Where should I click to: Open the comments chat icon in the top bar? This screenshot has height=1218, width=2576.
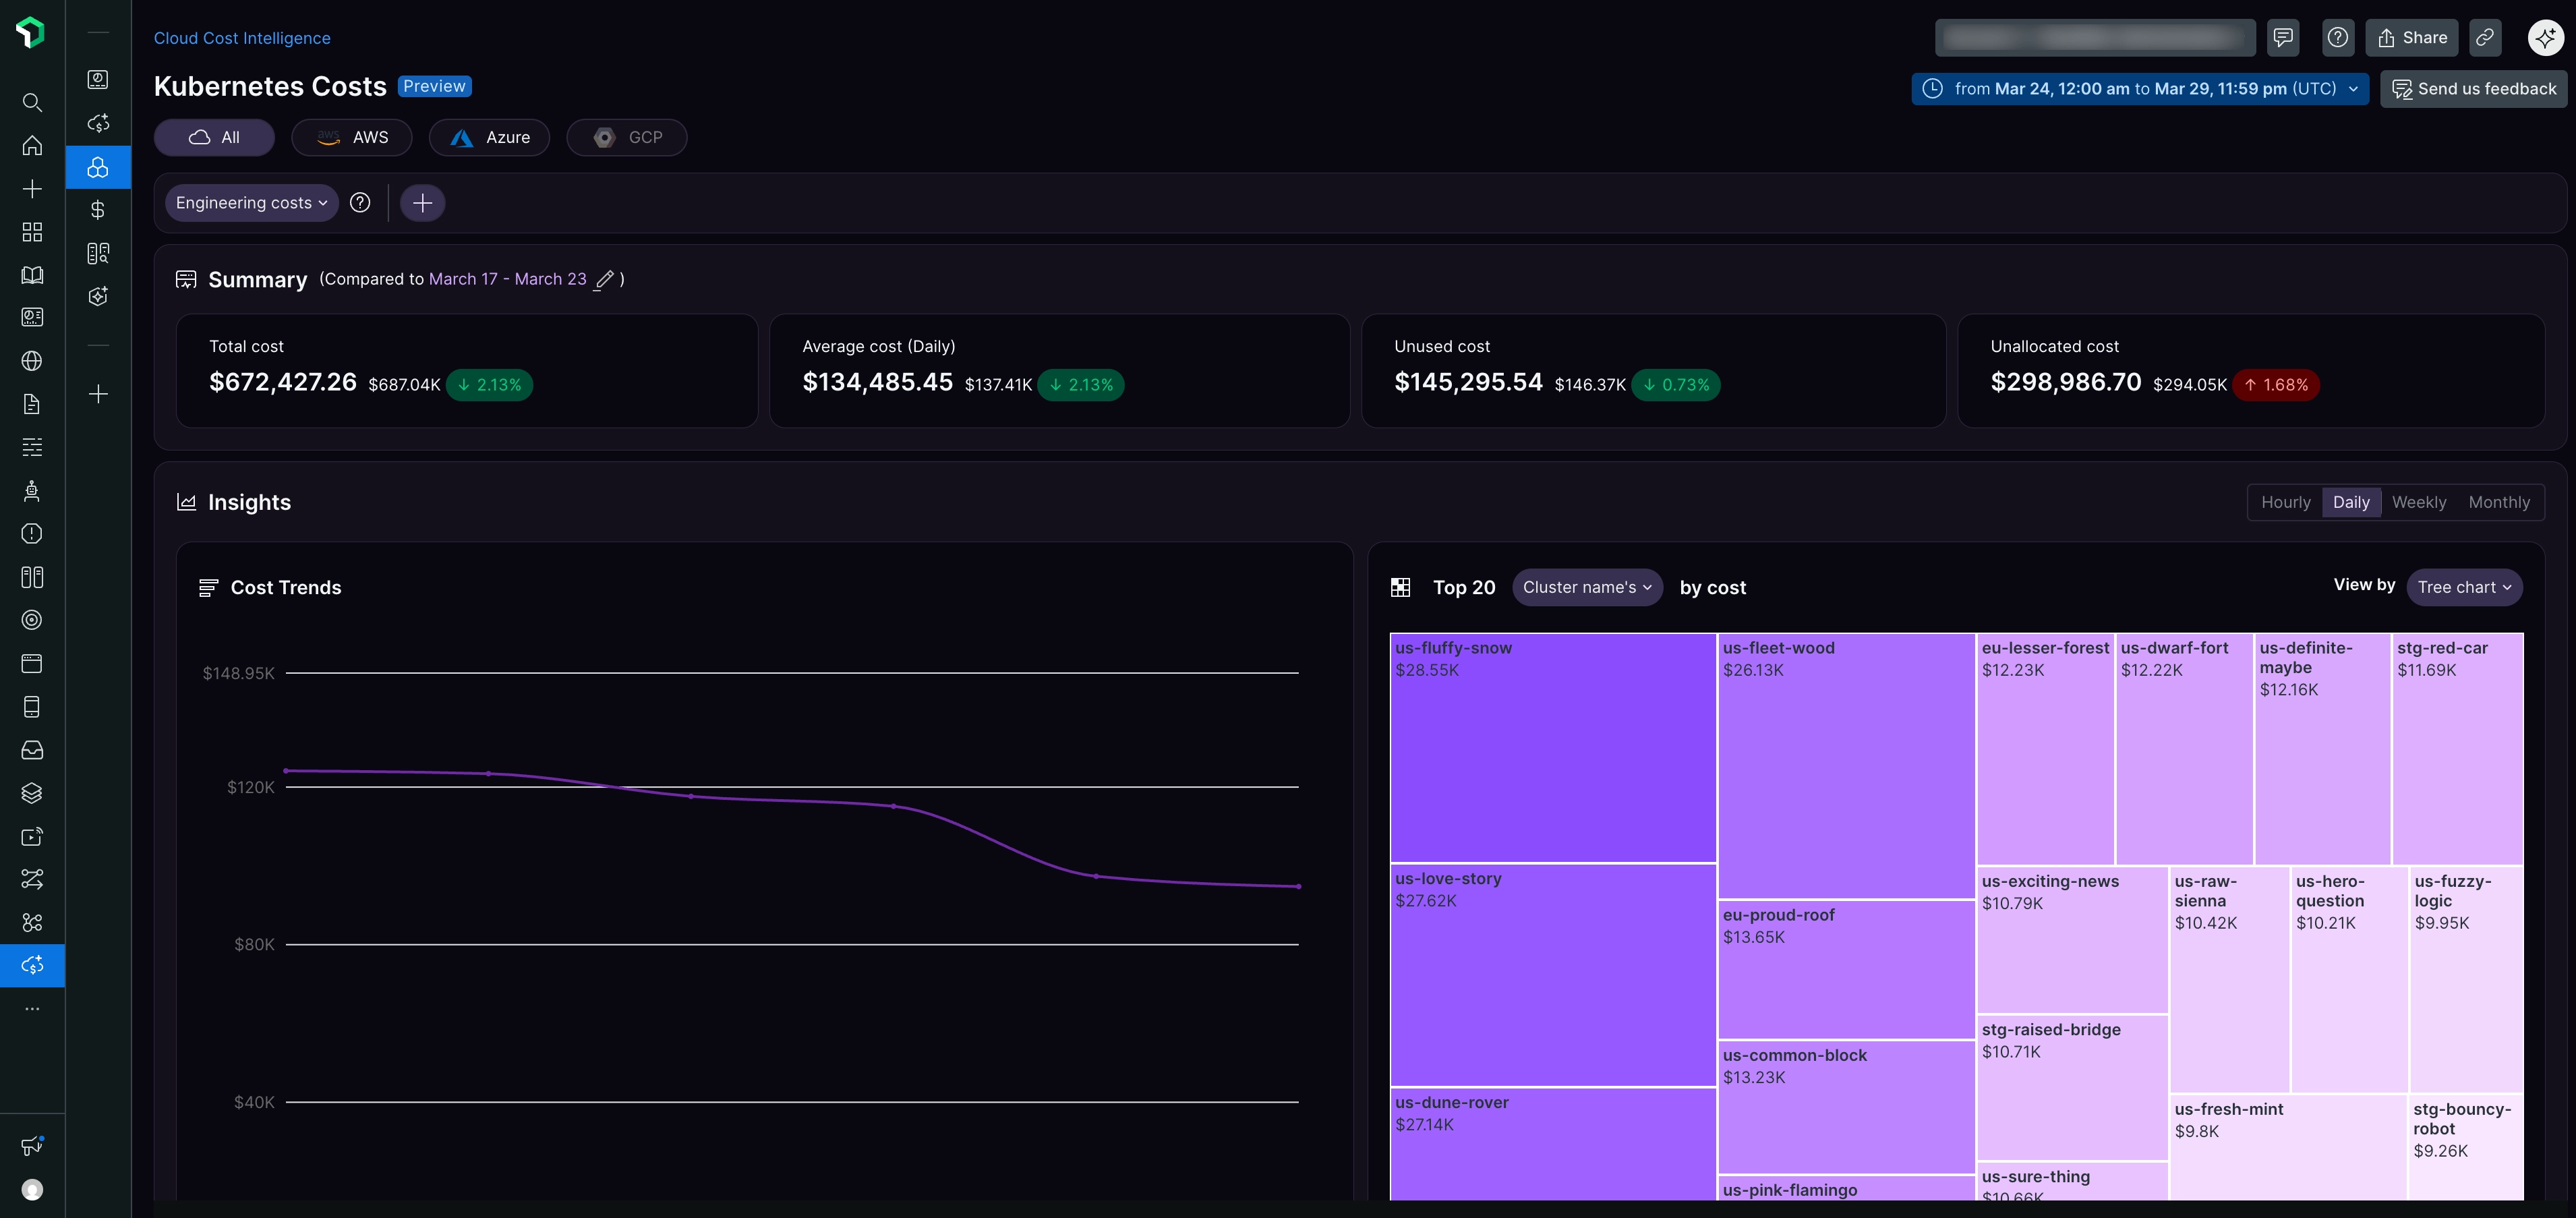coord(2283,38)
